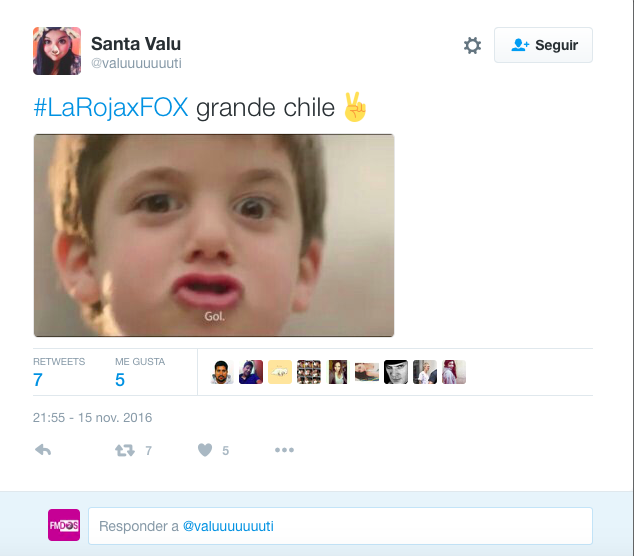This screenshot has height=556, width=634.
Task: Click the Seguir follow button
Action: (543, 45)
